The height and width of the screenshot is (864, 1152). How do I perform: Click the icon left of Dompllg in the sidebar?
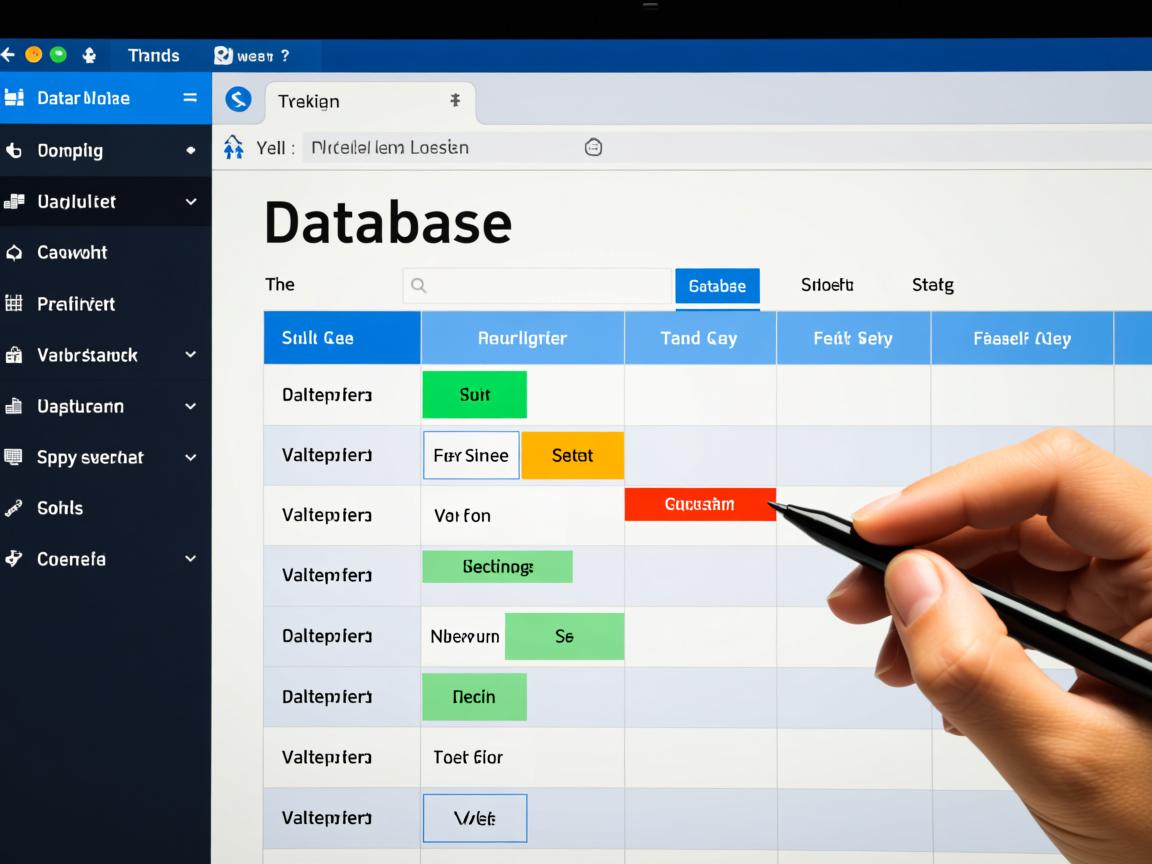click(x=14, y=151)
